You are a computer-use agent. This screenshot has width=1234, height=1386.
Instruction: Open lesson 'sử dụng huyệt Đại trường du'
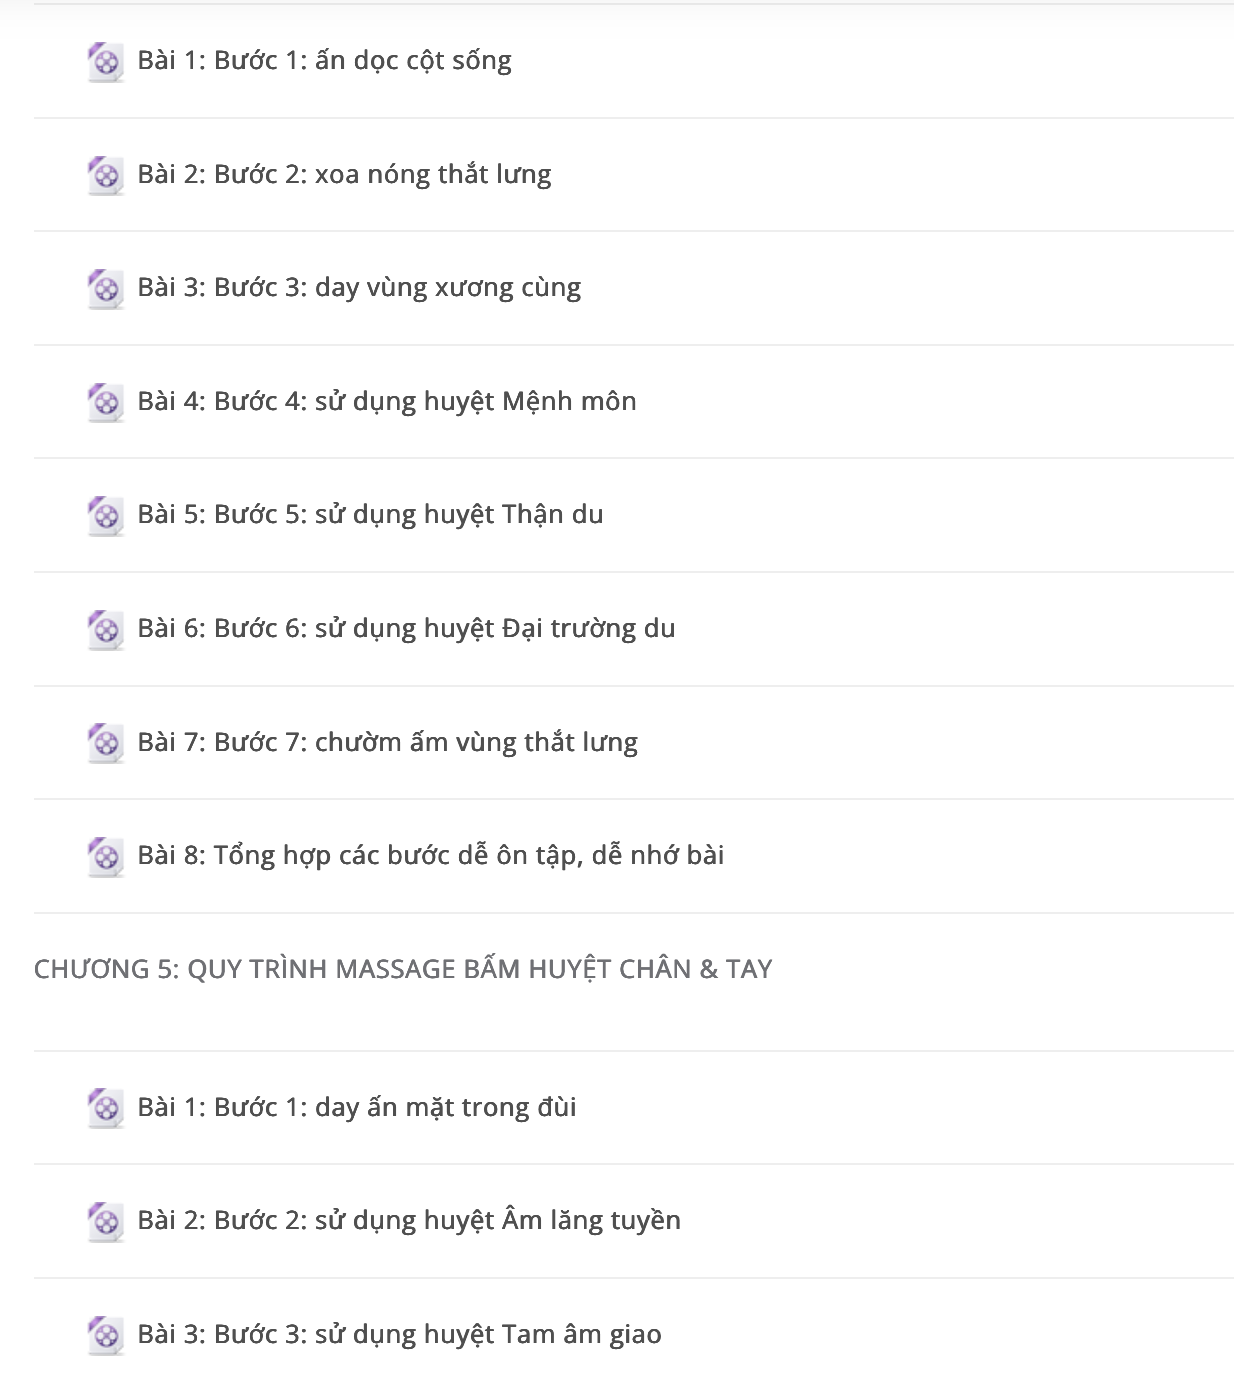[406, 629]
